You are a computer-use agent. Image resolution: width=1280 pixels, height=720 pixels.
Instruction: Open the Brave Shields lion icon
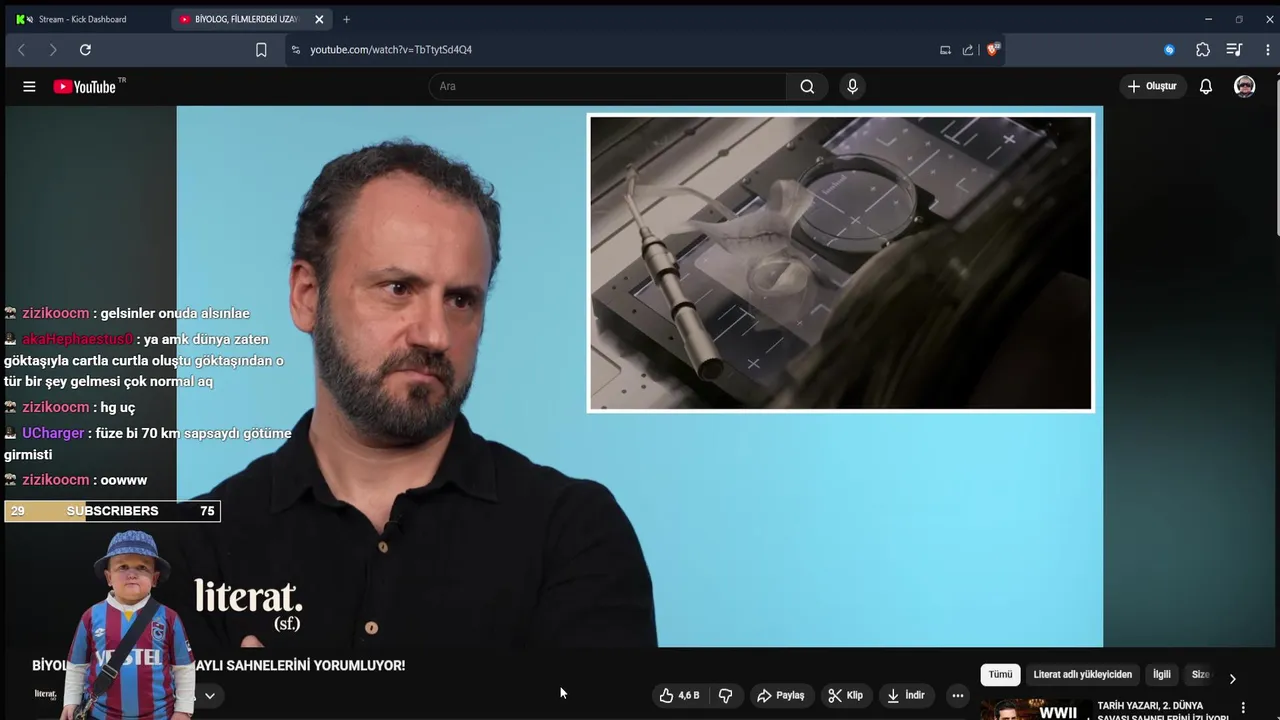pyautogui.click(x=993, y=49)
